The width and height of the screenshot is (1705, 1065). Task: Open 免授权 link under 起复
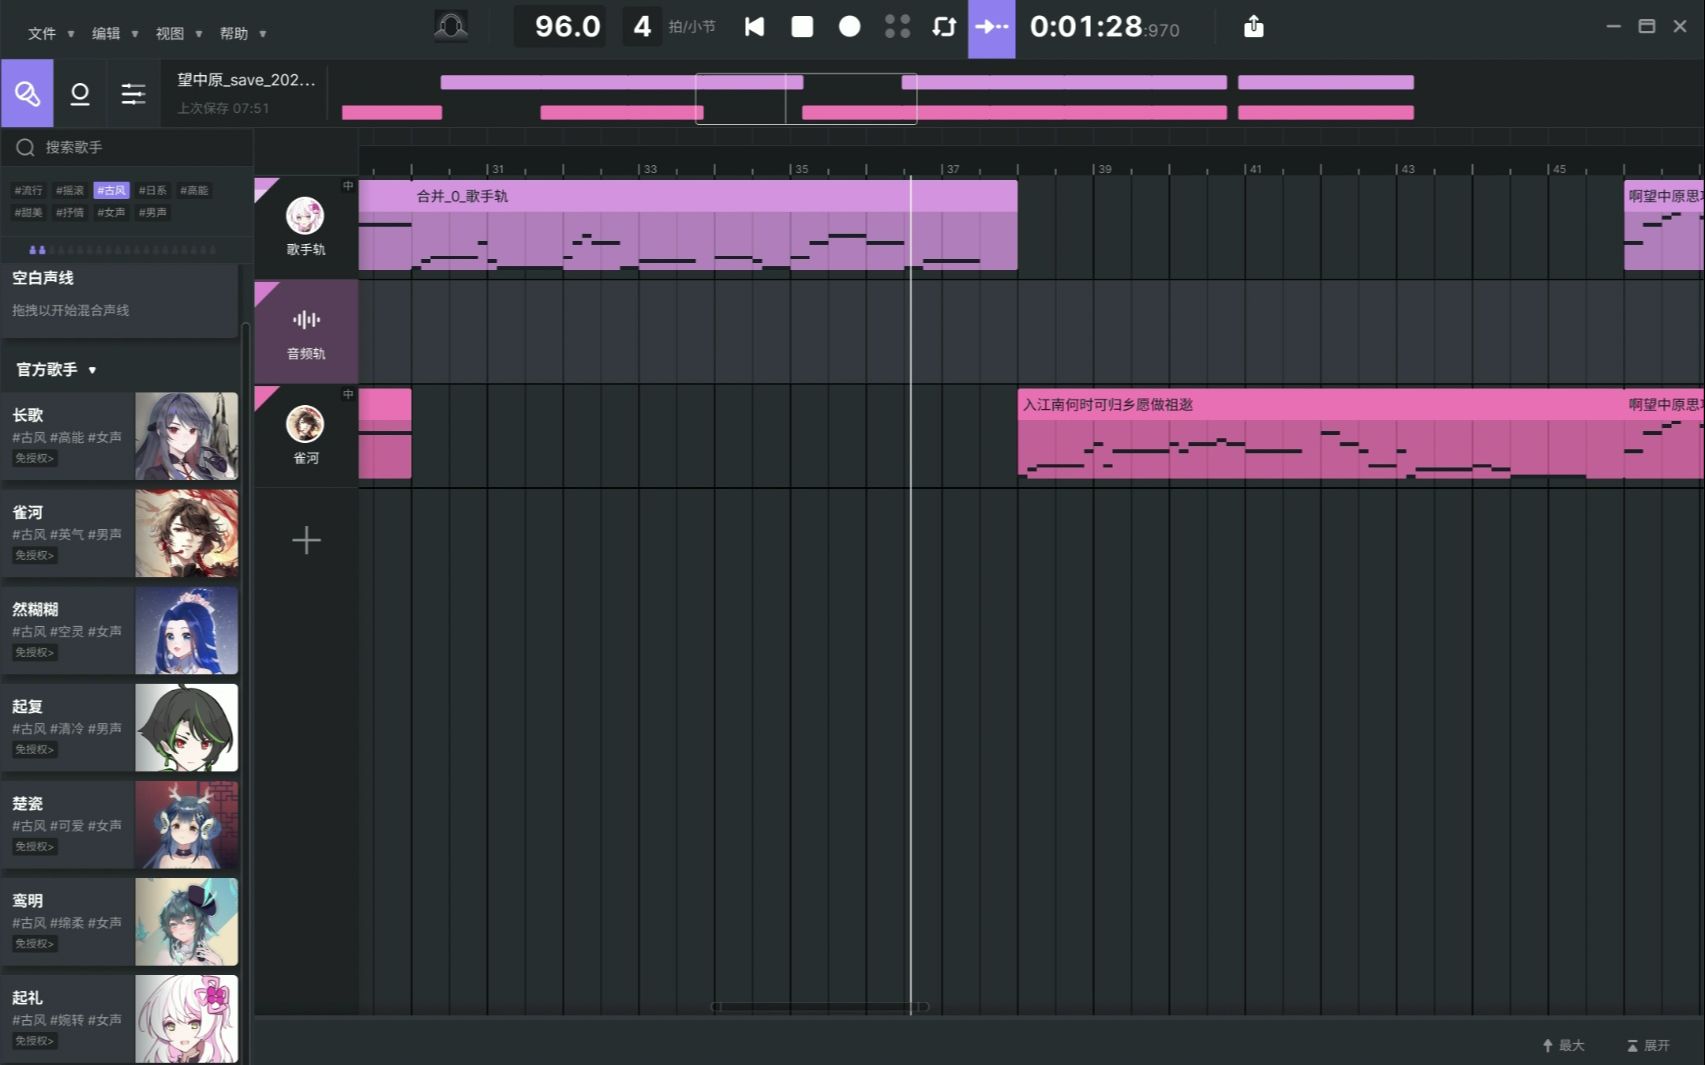pos(34,749)
